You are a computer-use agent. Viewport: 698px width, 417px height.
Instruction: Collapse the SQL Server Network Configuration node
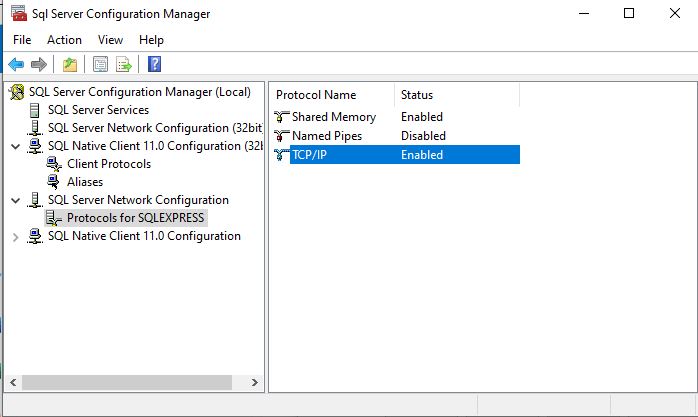click(x=16, y=200)
